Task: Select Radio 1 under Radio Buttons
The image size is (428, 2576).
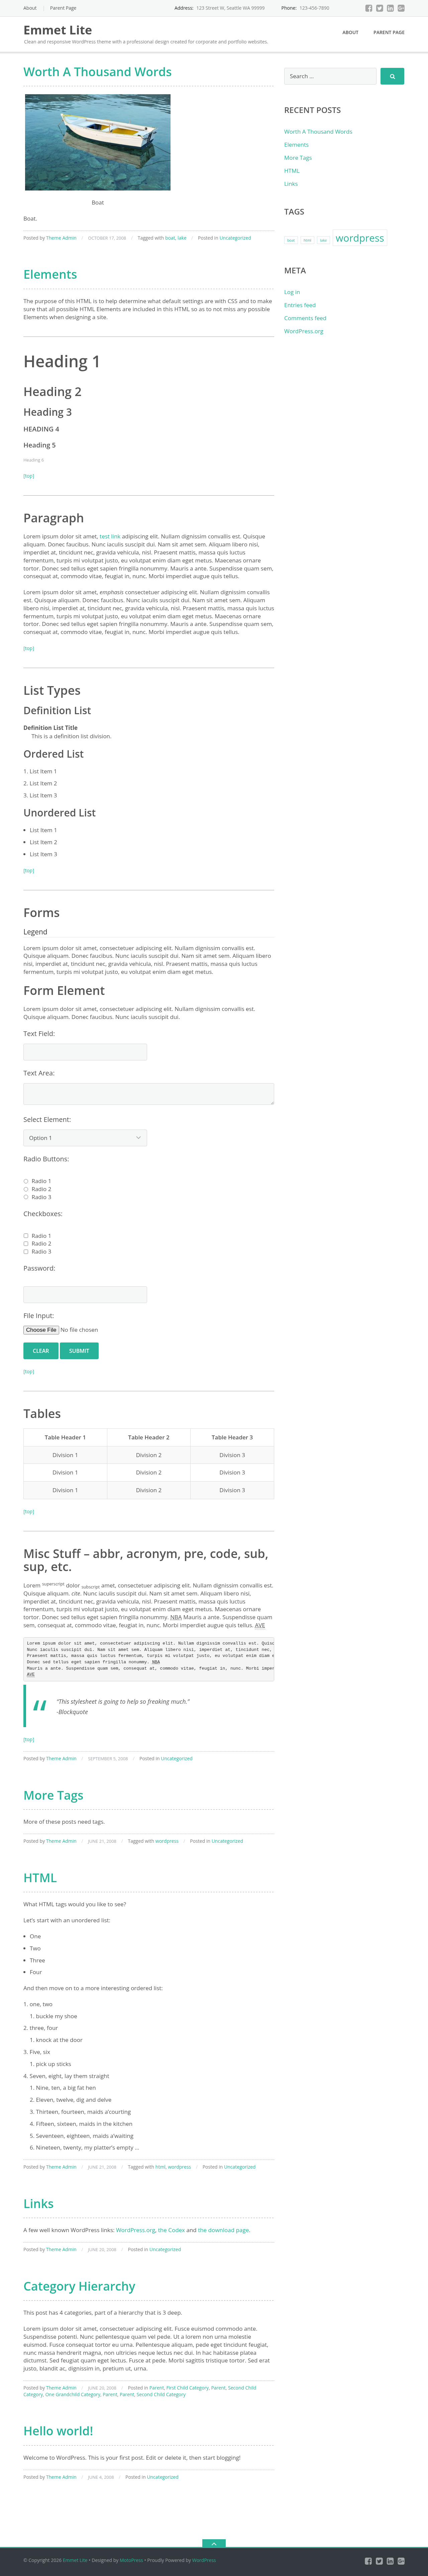Action: click(x=26, y=1181)
